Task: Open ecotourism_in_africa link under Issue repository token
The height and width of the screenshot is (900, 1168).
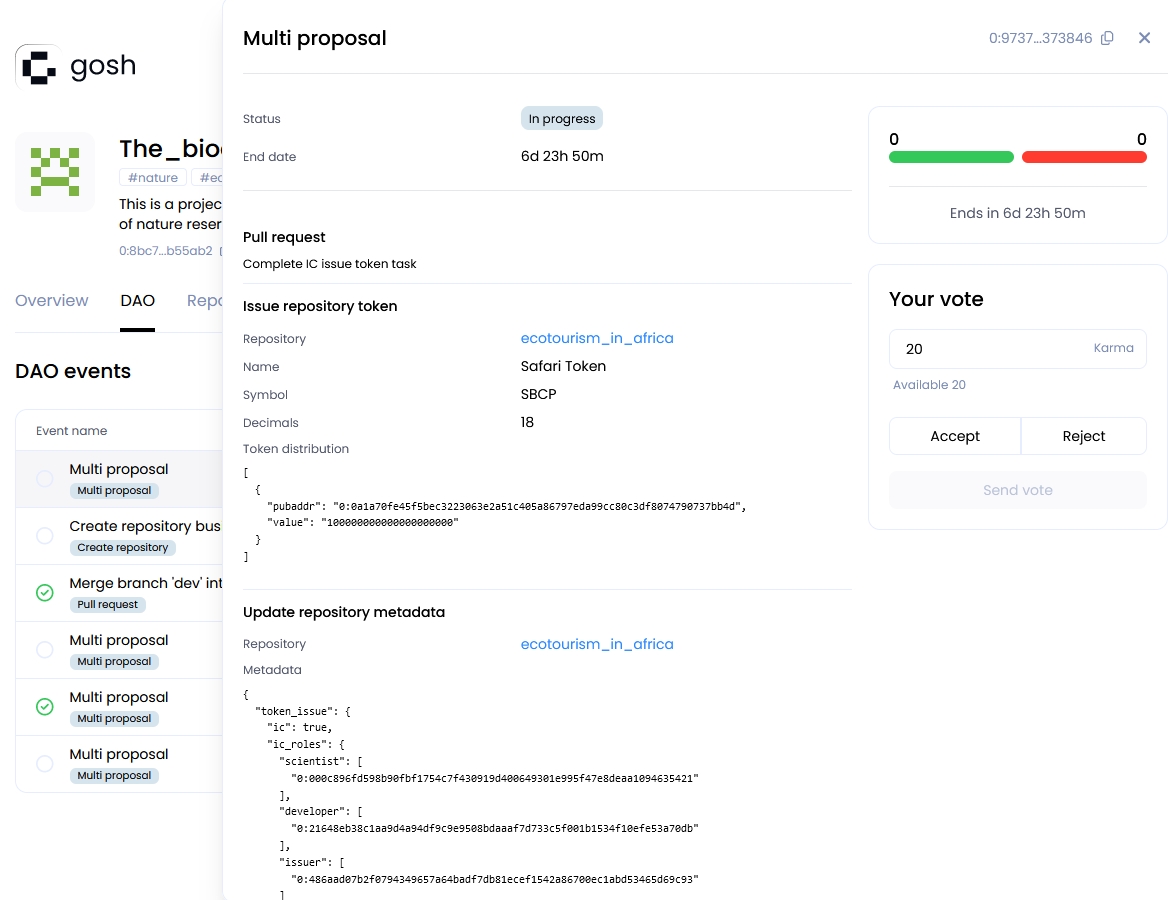Action: [x=597, y=338]
